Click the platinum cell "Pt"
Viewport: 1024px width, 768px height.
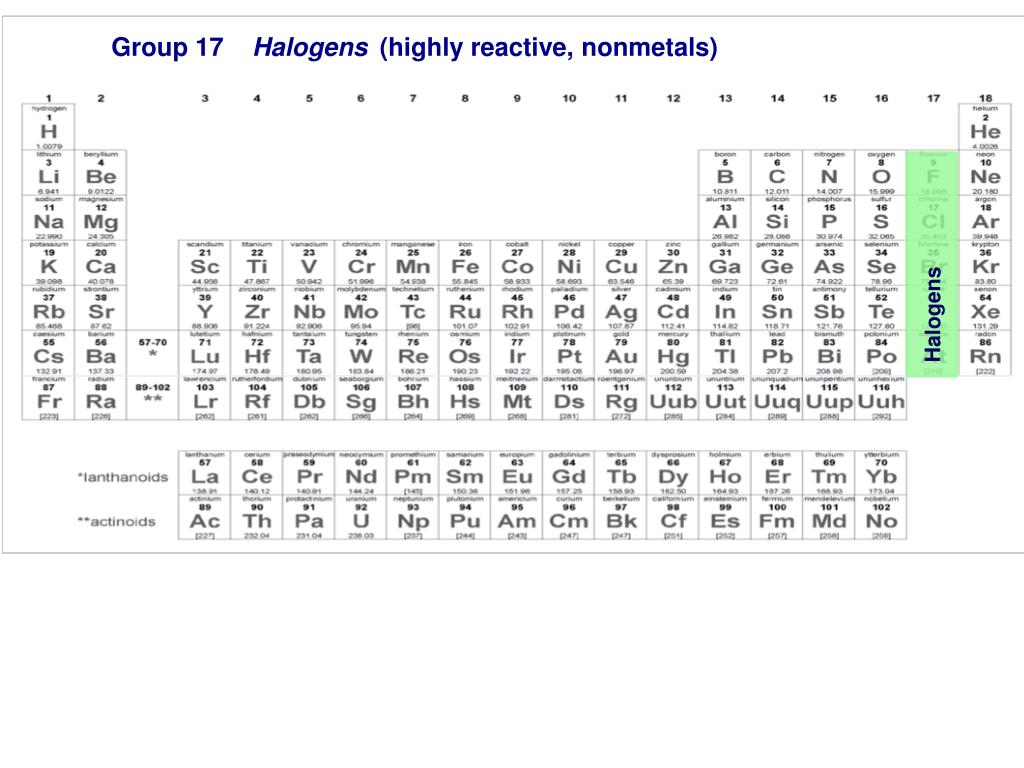click(569, 353)
